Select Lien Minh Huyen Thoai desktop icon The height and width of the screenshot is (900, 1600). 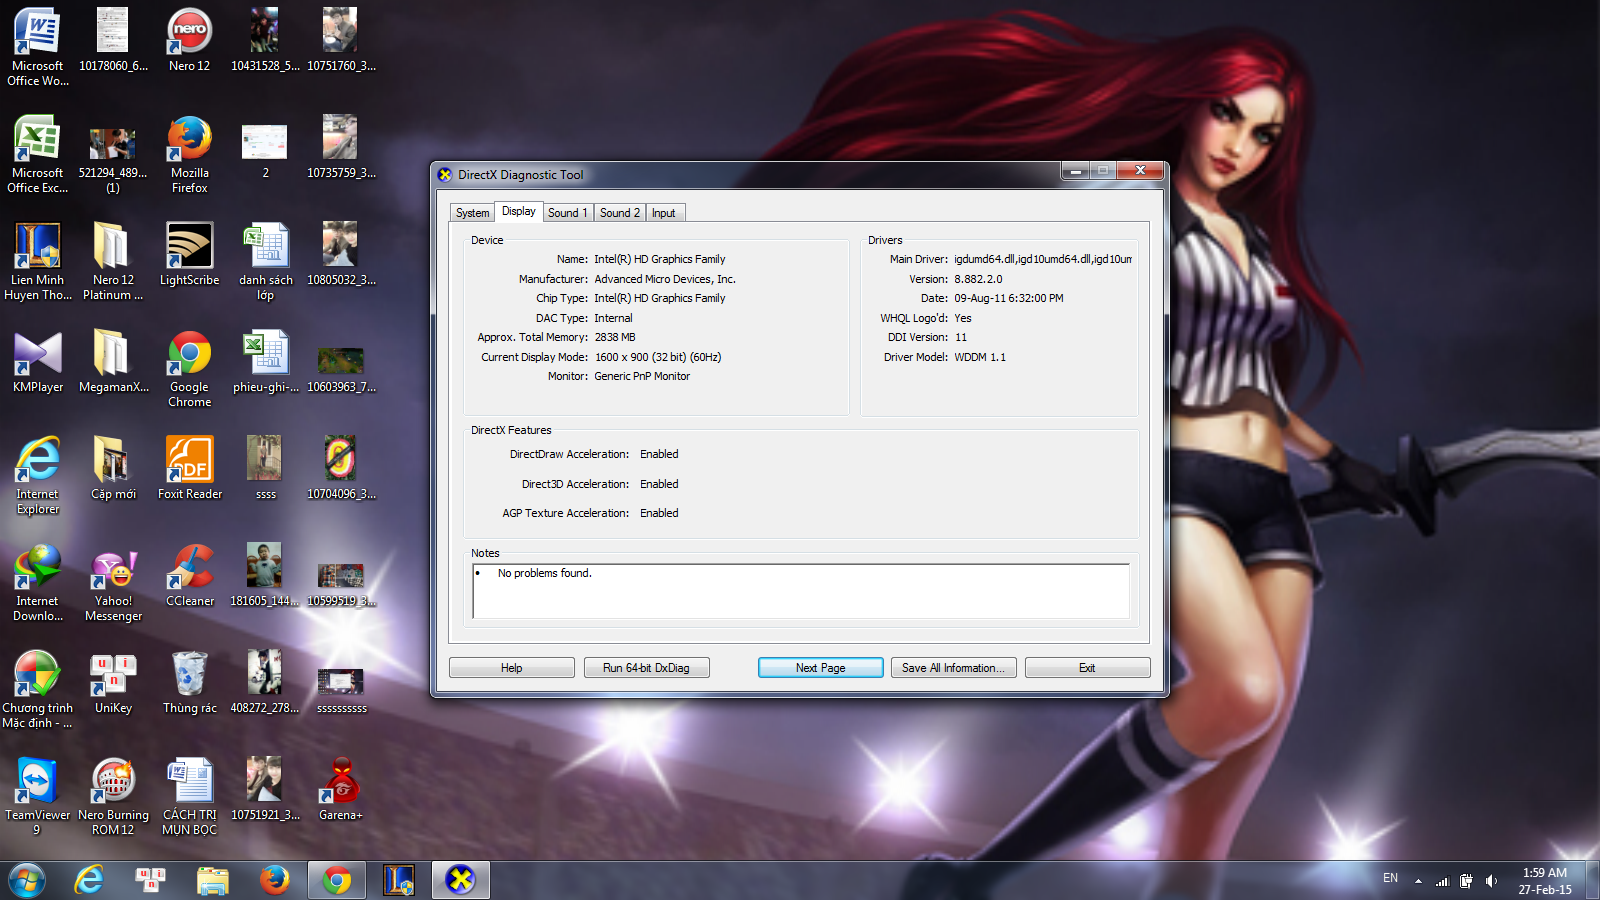pyautogui.click(x=38, y=261)
